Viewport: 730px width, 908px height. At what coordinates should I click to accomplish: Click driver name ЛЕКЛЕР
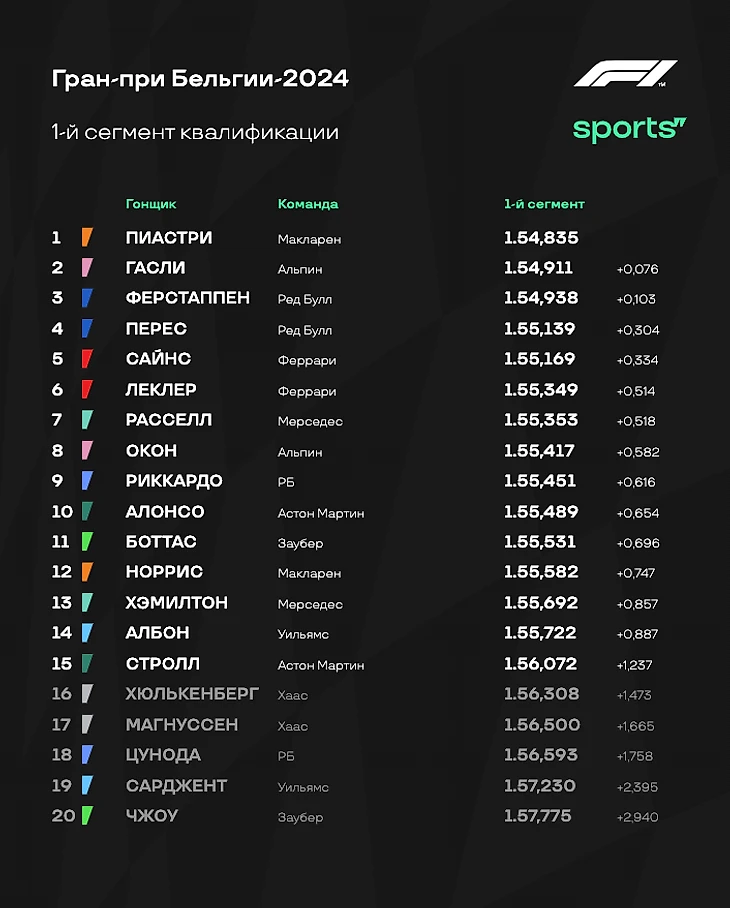pos(161,390)
